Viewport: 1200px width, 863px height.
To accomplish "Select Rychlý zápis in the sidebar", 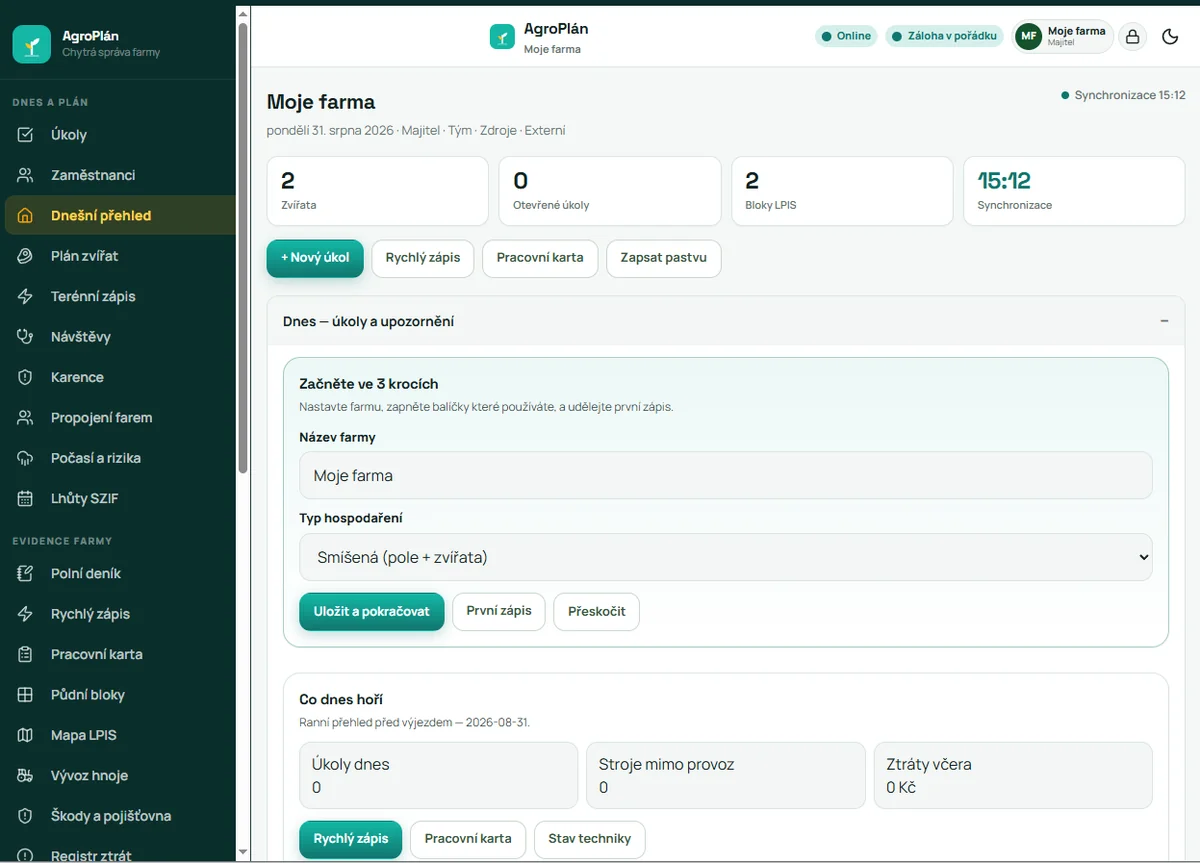I will pos(119,614).
